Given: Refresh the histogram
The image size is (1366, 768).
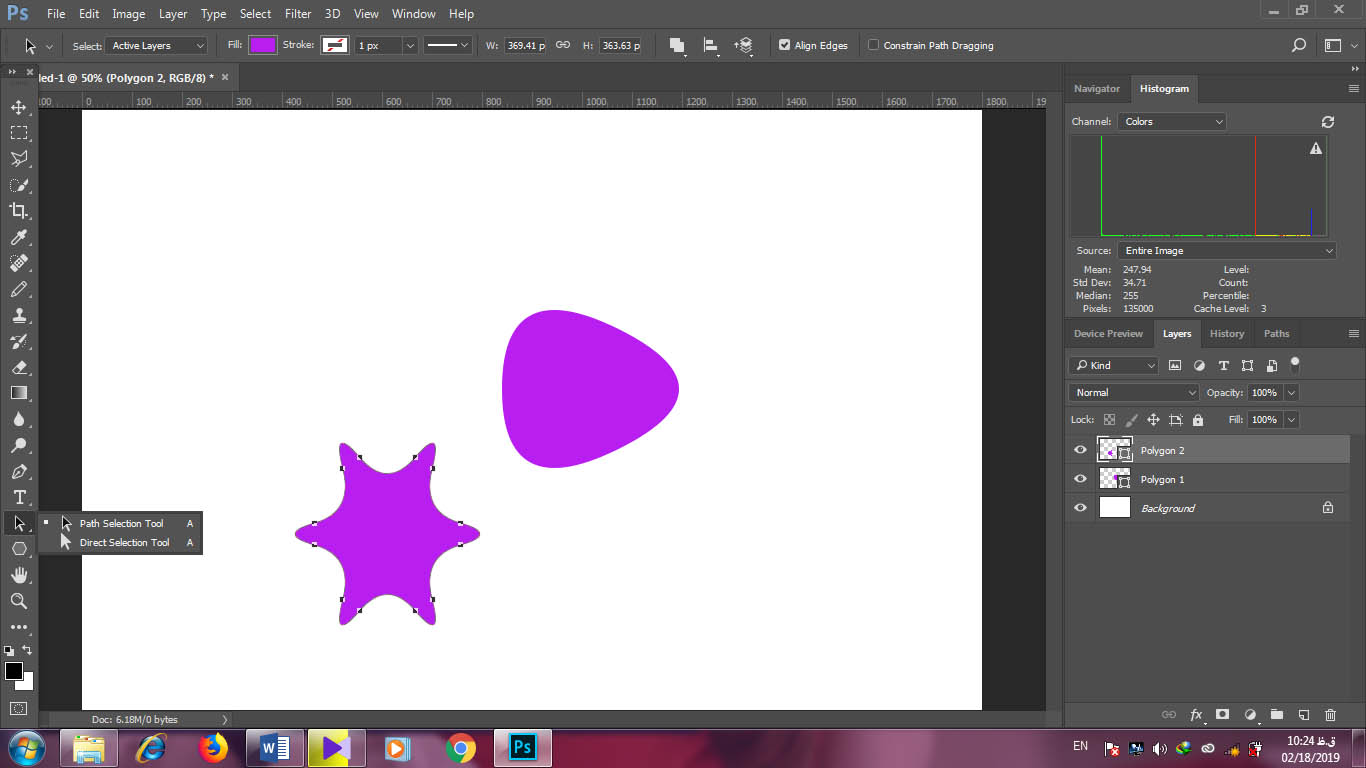Looking at the screenshot, I should tap(1328, 122).
